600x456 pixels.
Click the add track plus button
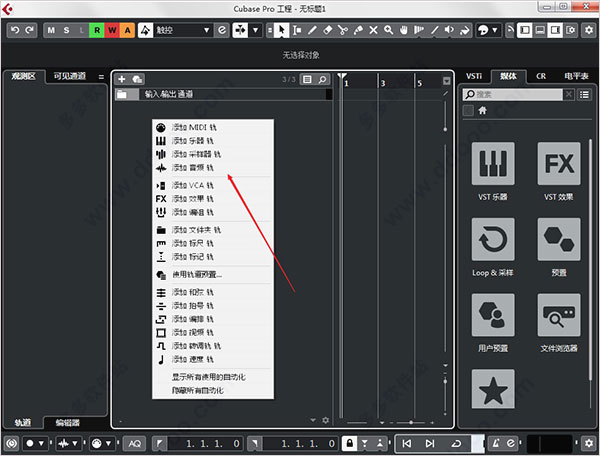tap(122, 78)
